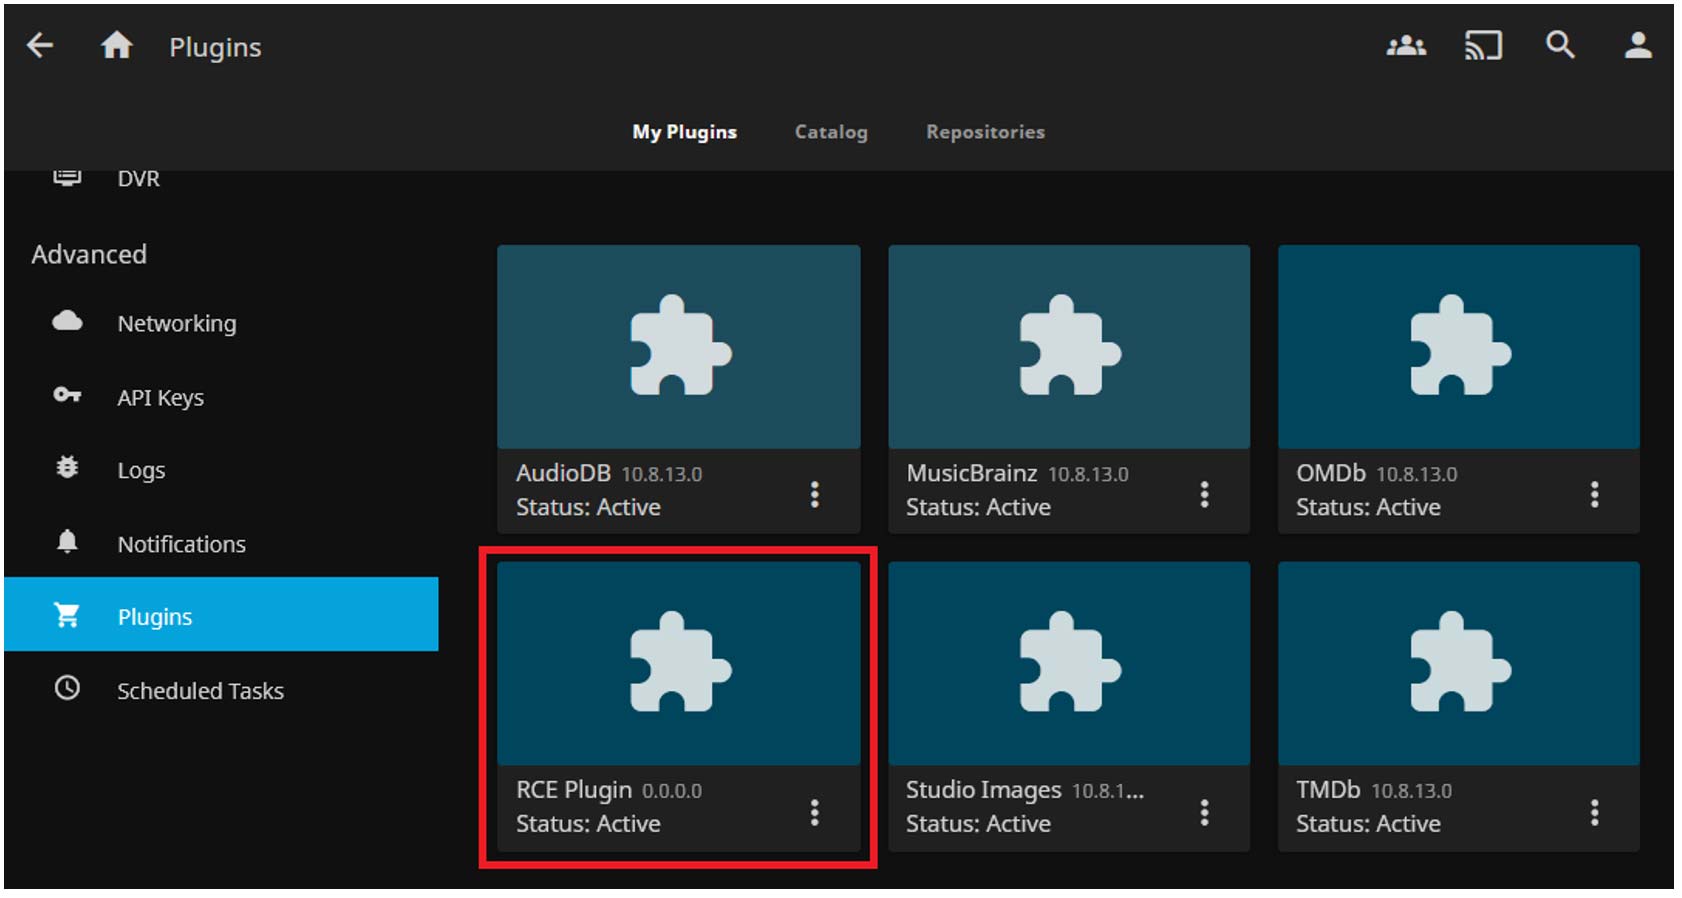The image size is (1682, 898).
Task: Click the Scheduled Tasks clock icon
Action: point(67,688)
